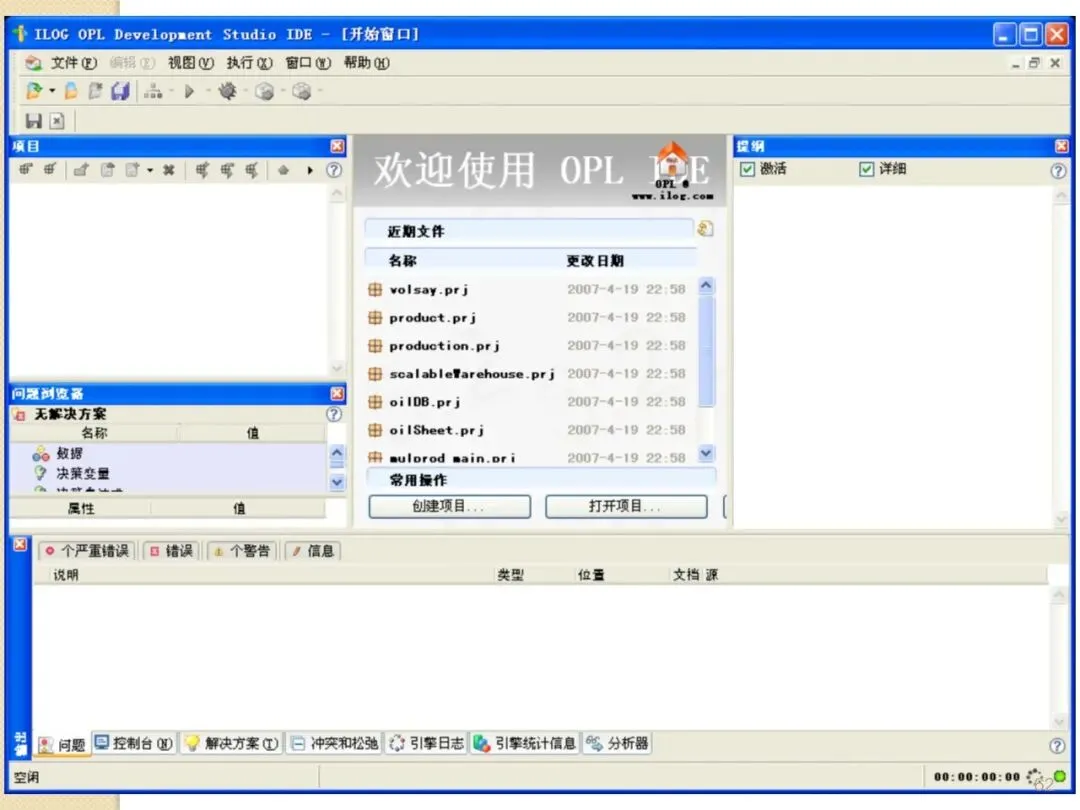
Task: Select the 问题 tab
Action: pyautogui.click(x=63, y=745)
